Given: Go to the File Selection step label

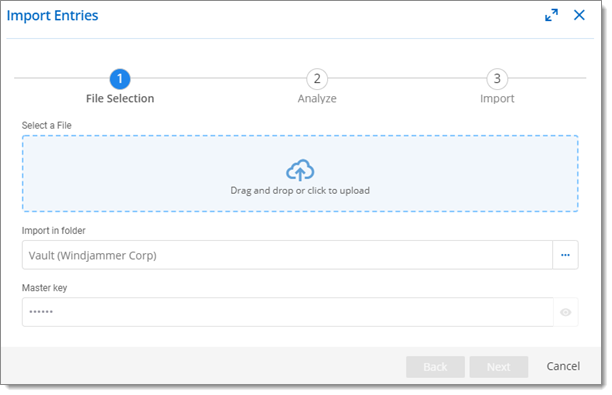Looking at the screenshot, I should pyautogui.click(x=120, y=98).
